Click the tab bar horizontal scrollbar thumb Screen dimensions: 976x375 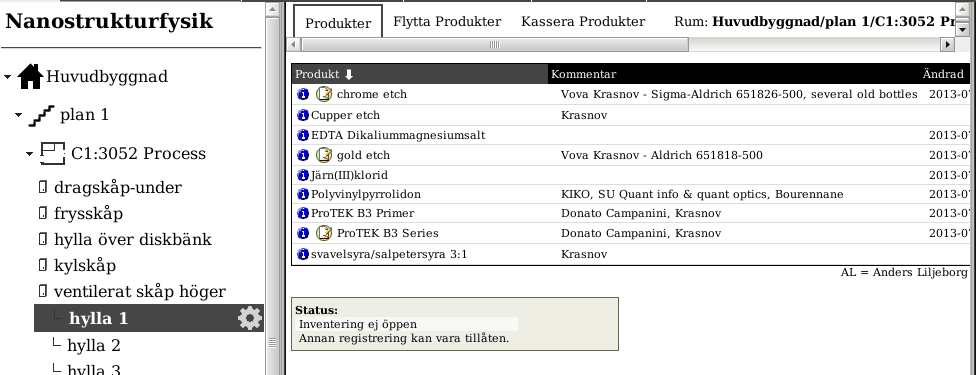[x=495, y=44]
